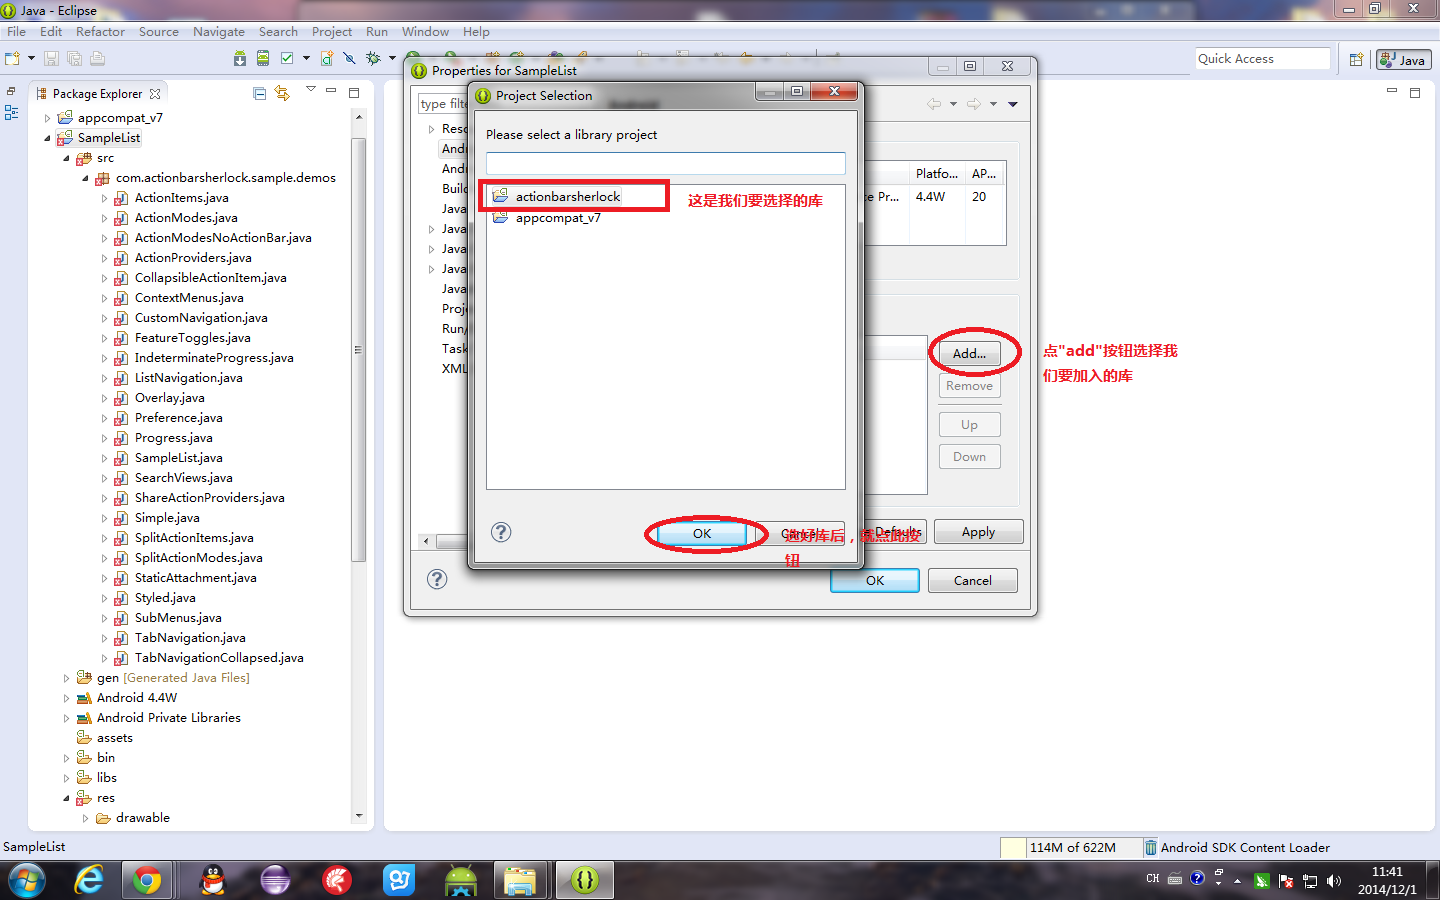Click the Properties dialog help icon

(x=437, y=579)
